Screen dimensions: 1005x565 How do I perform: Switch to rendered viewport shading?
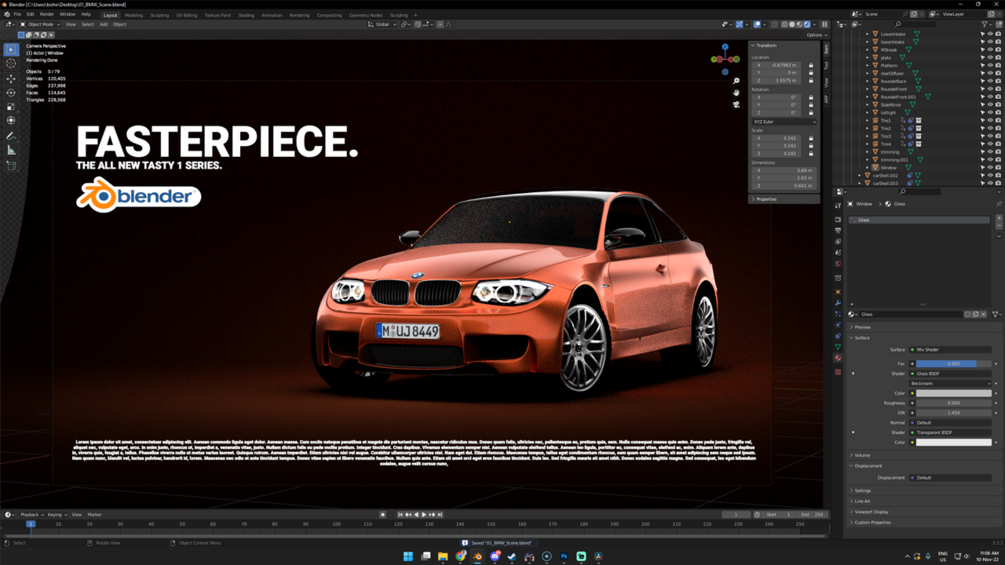807,24
